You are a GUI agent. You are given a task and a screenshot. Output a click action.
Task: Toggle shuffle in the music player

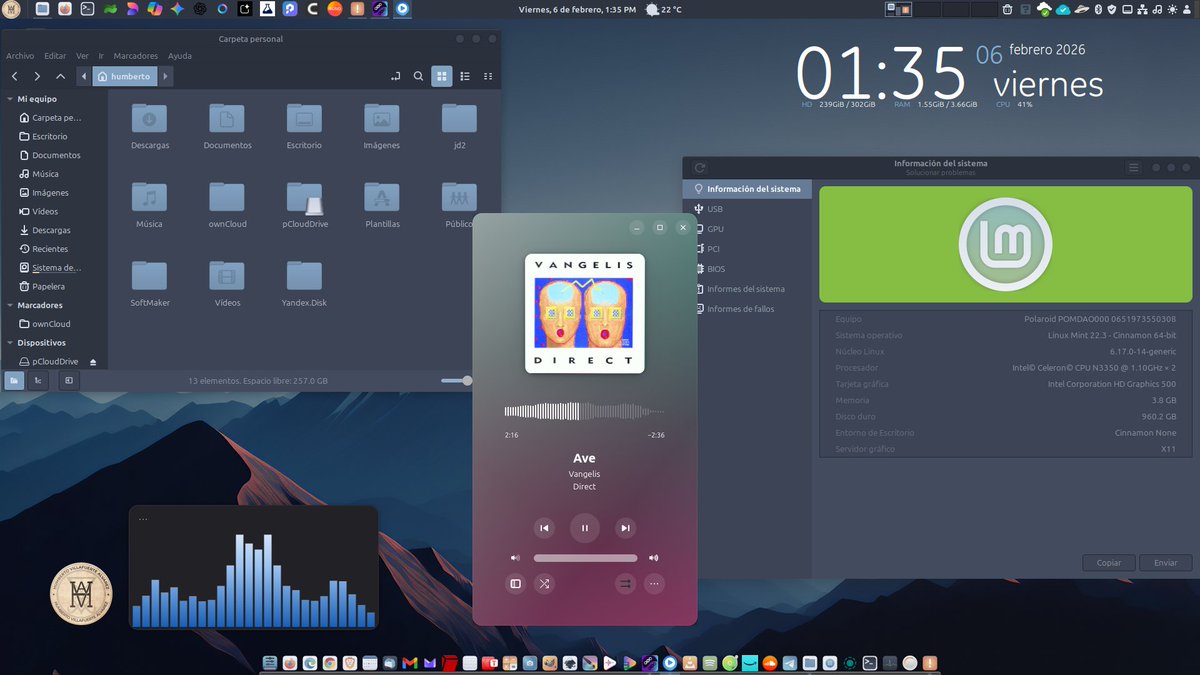[544, 584]
